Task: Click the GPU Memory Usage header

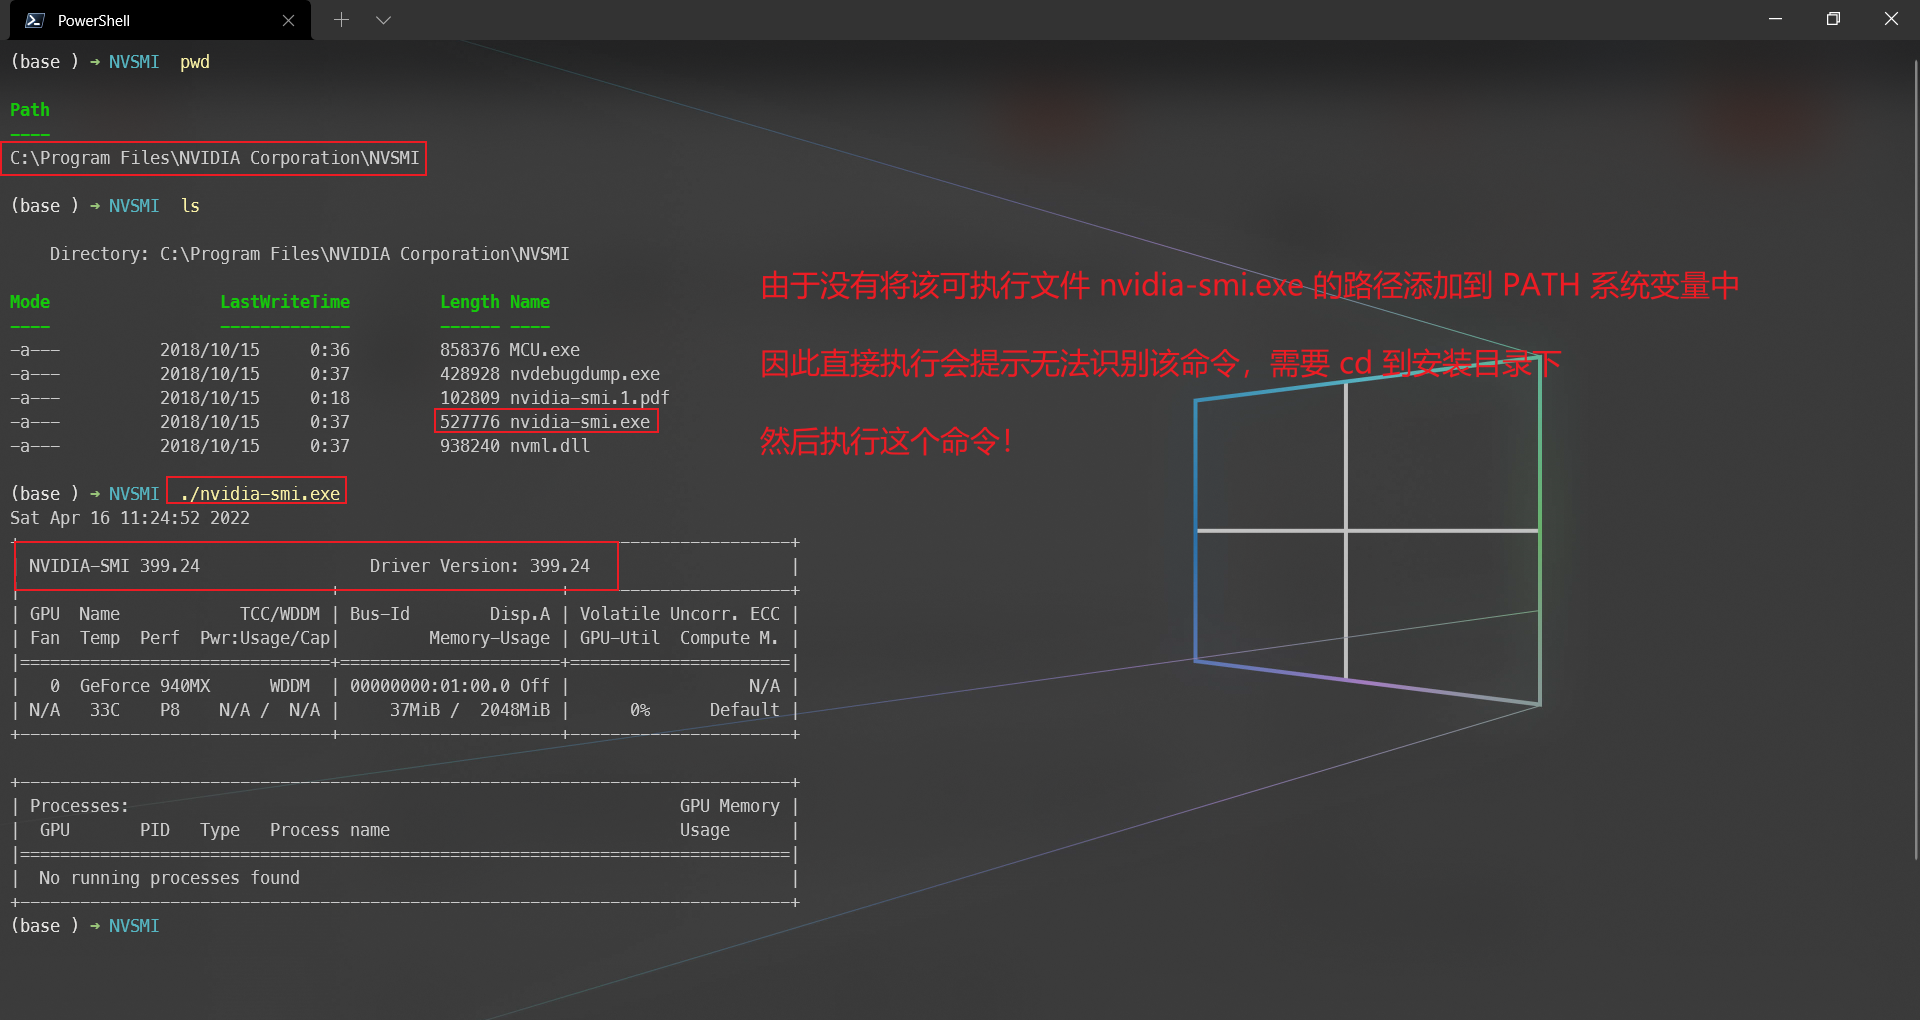Action: [x=730, y=818]
